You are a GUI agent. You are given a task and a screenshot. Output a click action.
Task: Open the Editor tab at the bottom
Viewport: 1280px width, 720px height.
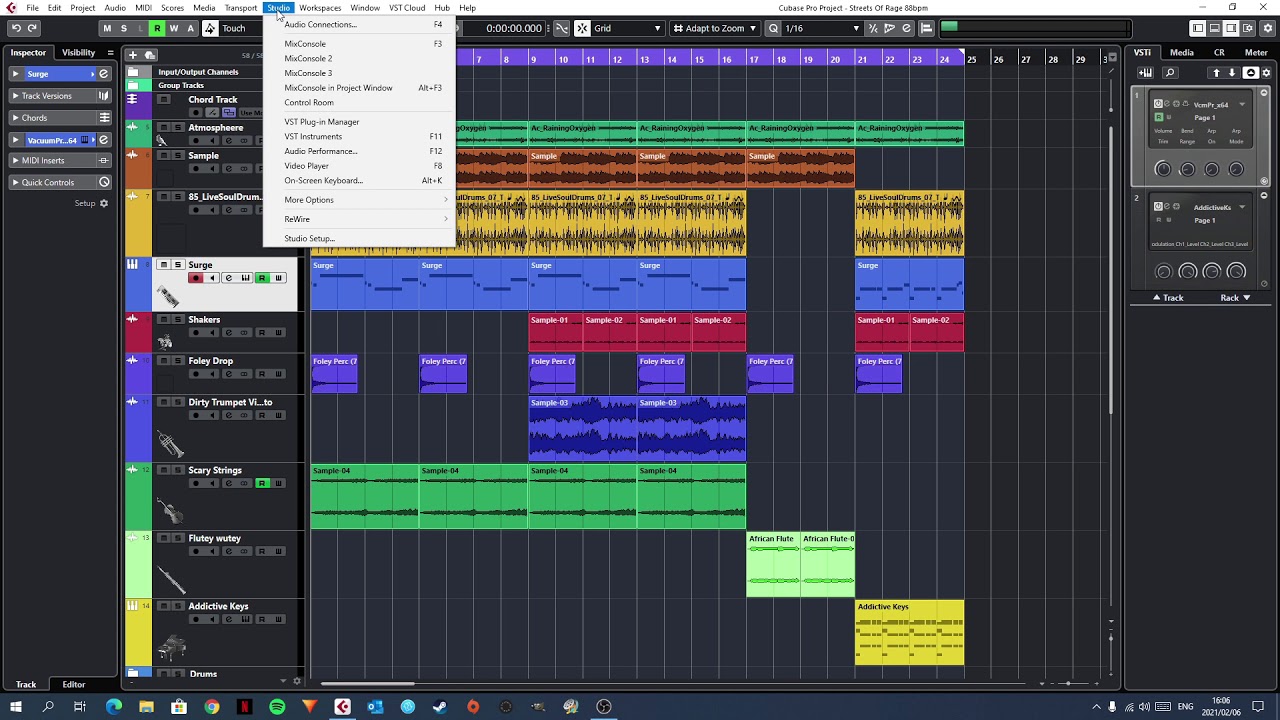[74, 685]
